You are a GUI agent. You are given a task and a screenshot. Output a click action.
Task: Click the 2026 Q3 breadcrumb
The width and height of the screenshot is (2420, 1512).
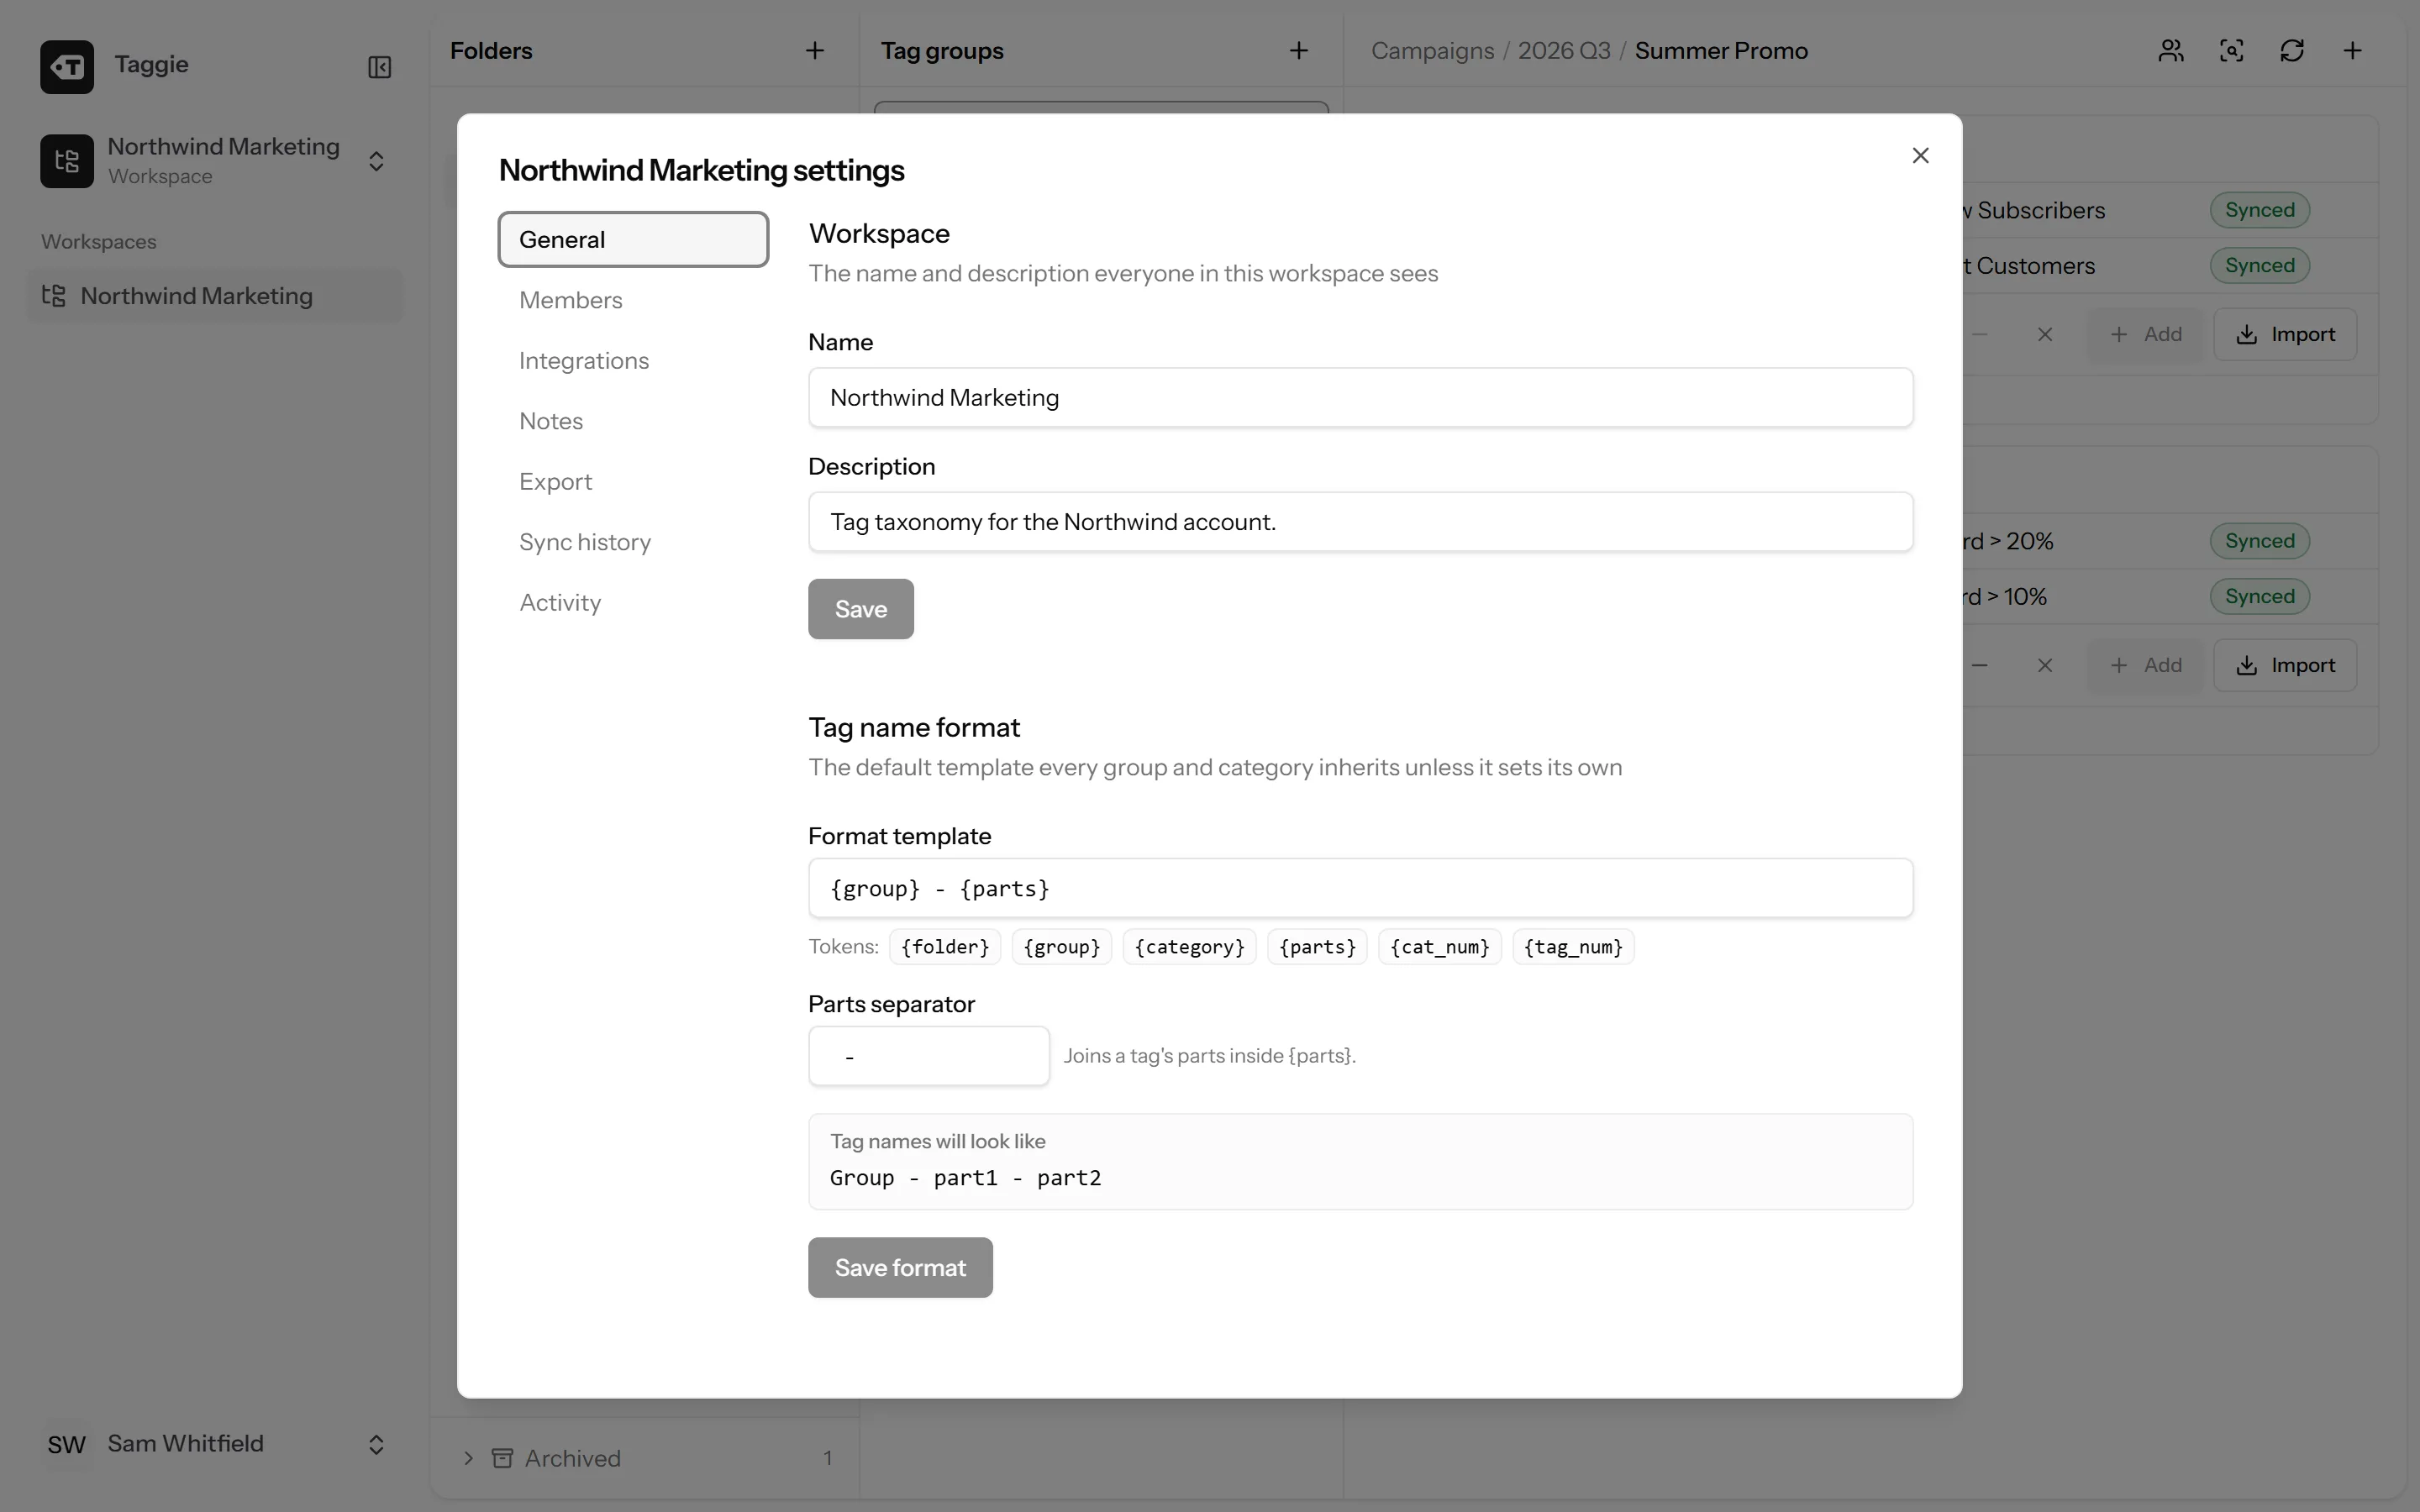click(x=1564, y=51)
